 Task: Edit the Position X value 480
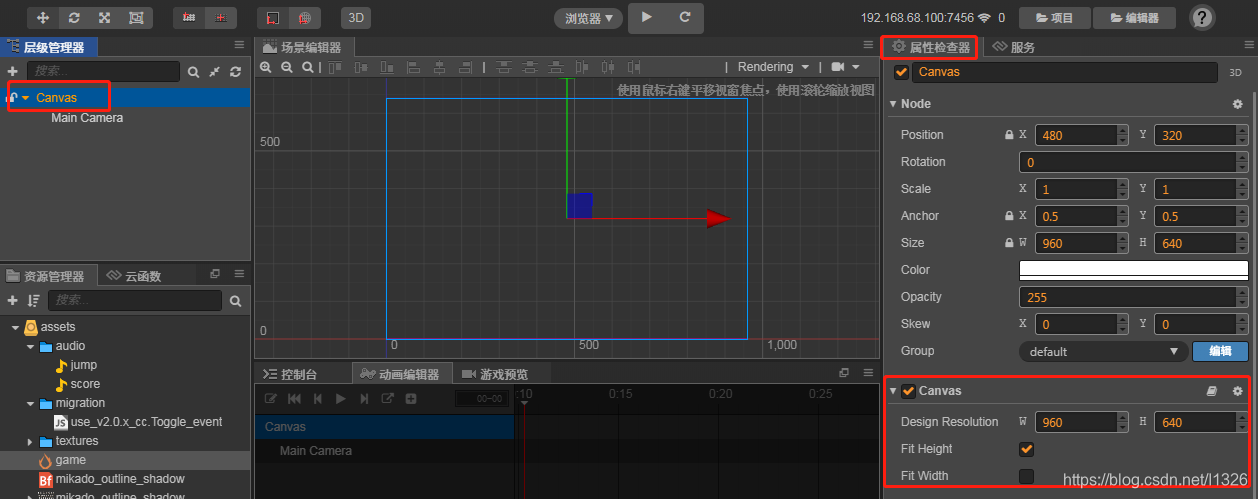1075,135
